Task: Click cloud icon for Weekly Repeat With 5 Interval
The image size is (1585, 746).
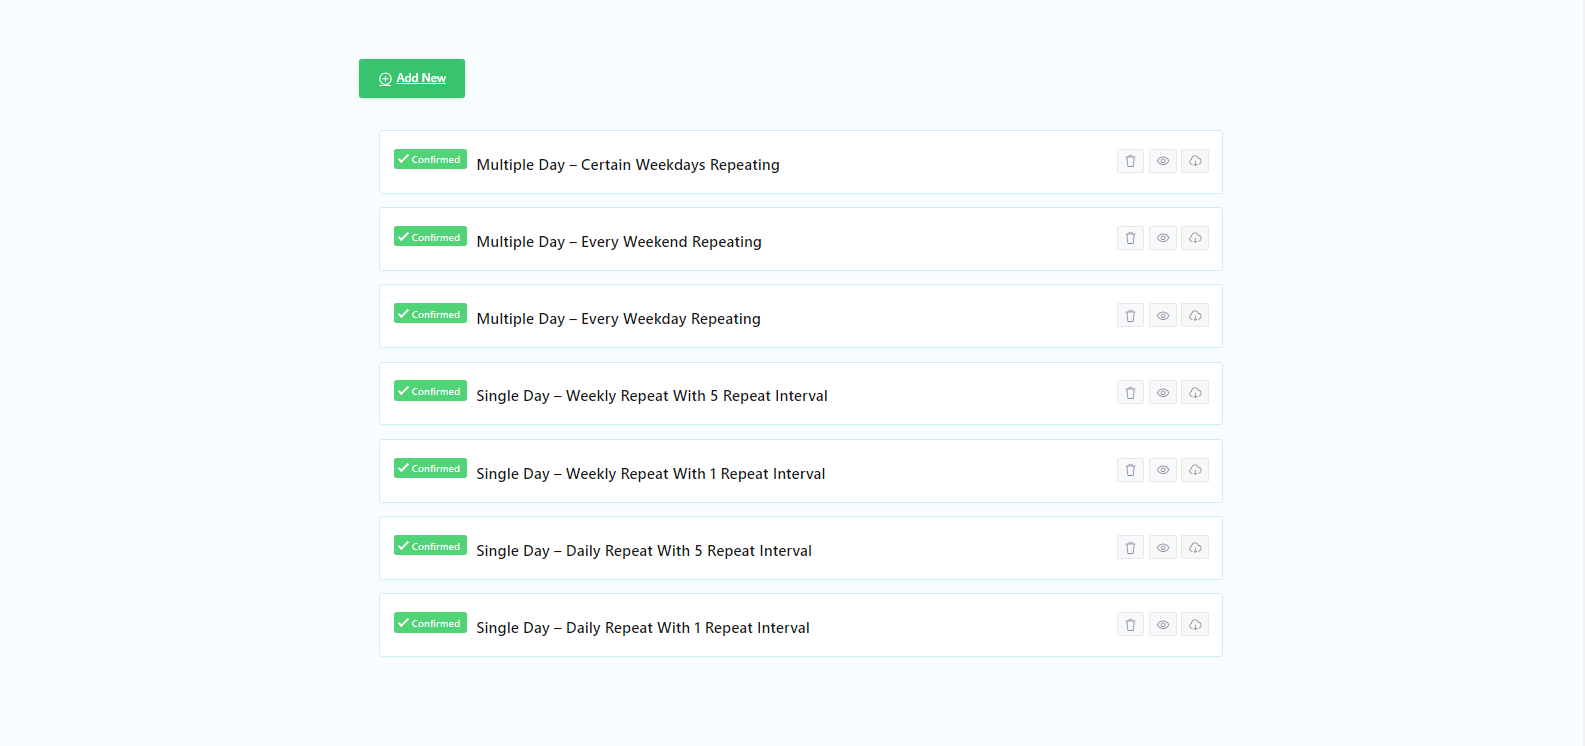Action: click(1195, 393)
